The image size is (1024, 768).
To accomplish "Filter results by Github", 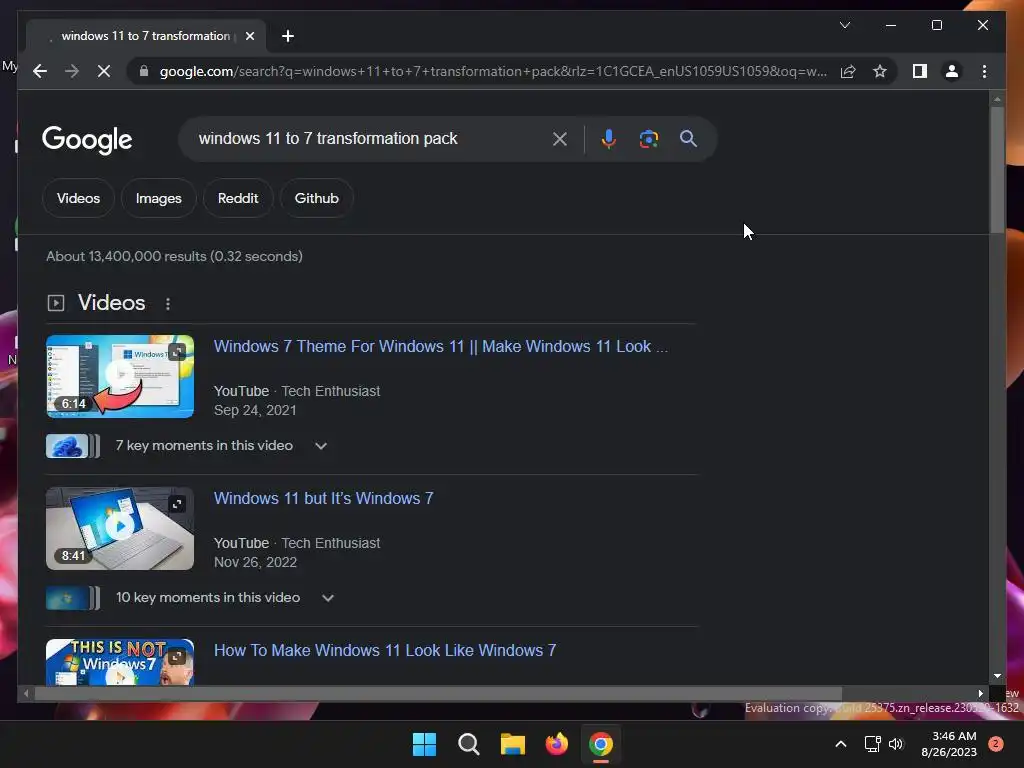I will click(317, 198).
